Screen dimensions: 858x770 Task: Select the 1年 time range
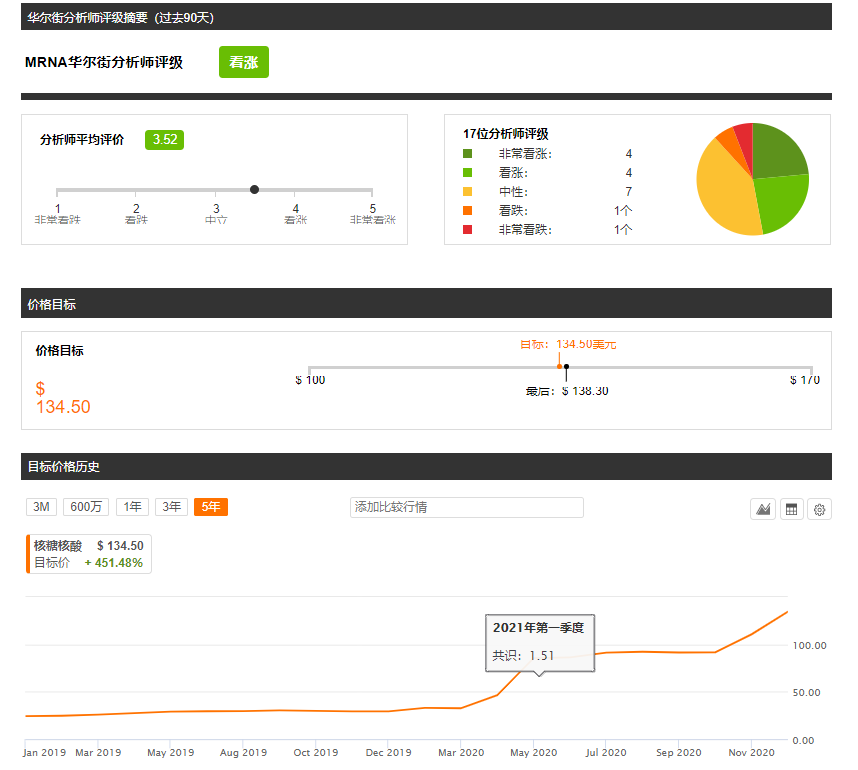pos(132,507)
